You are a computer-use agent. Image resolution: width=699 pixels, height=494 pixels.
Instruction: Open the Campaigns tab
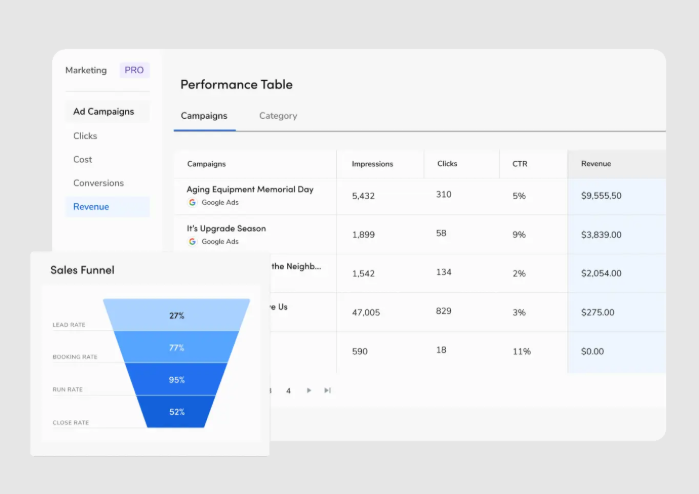[x=204, y=116]
